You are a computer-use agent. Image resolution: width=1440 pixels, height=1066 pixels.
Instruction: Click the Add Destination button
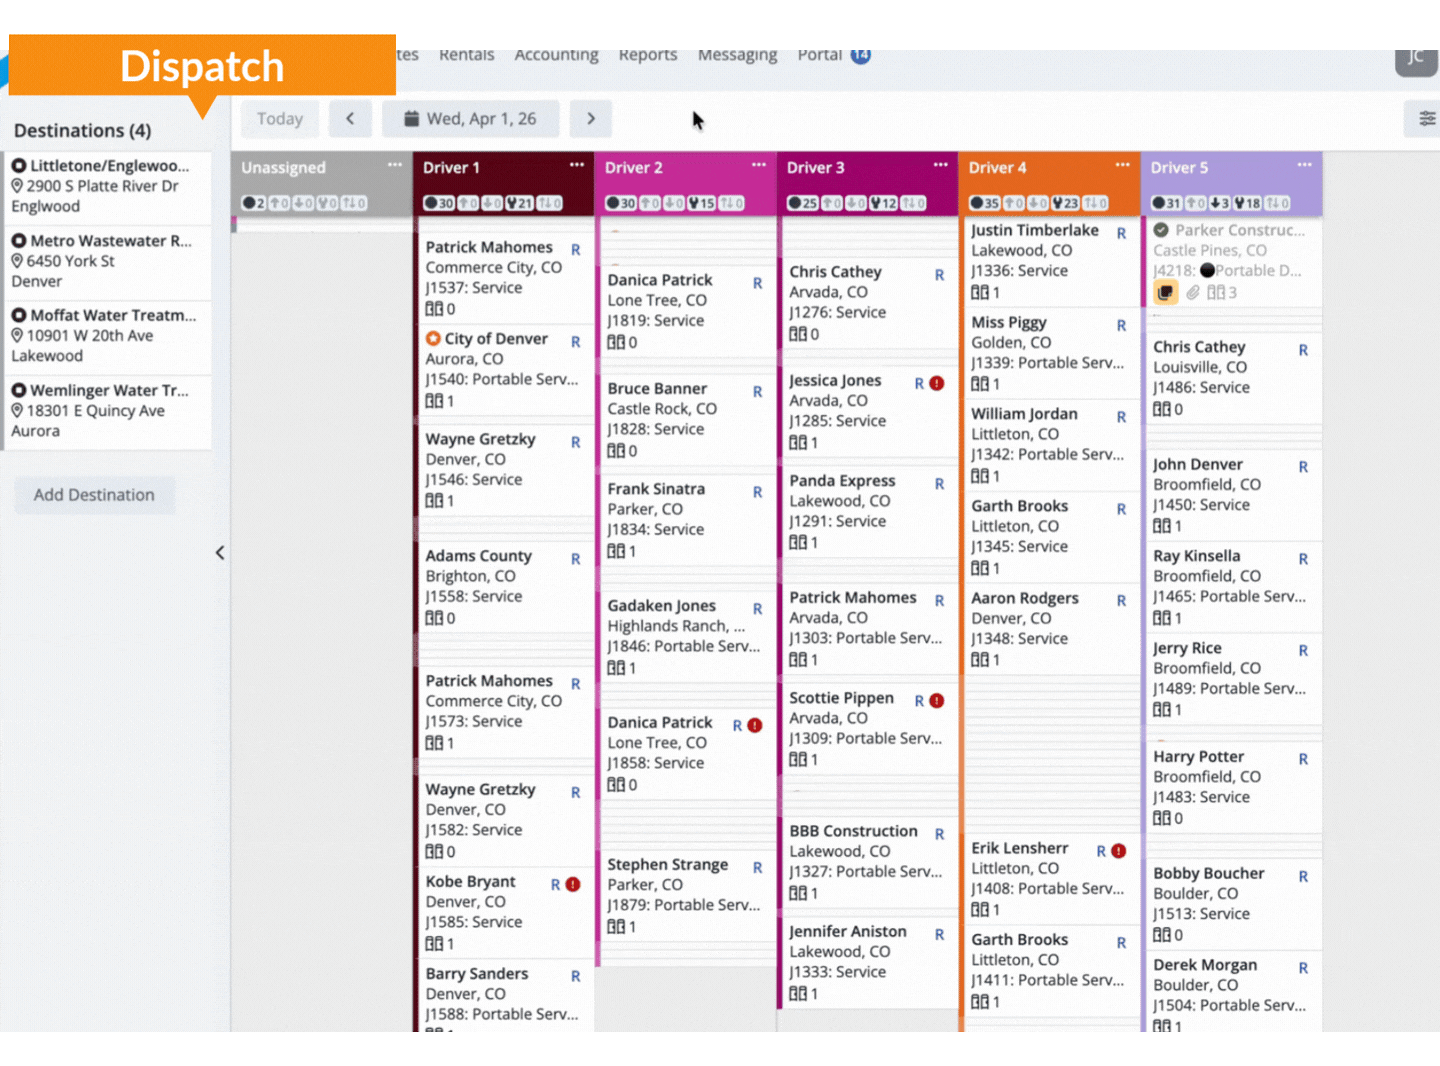(x=94, y=495)
